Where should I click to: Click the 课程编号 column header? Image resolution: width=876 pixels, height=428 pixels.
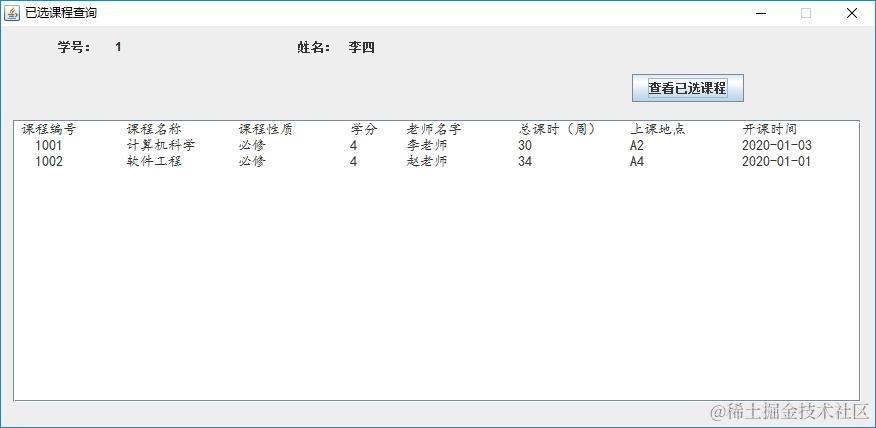click(49, 130)
